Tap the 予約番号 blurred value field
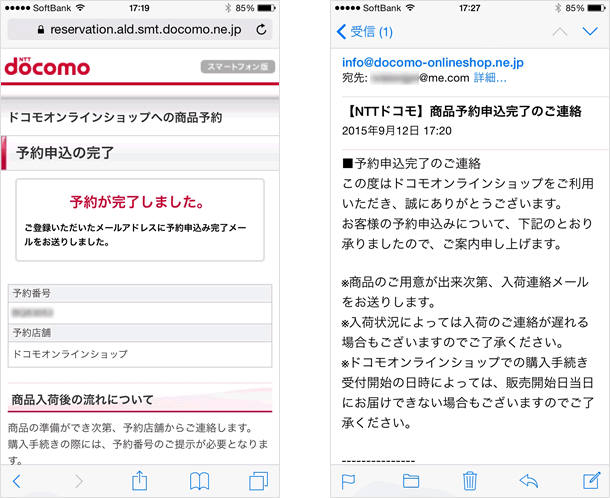Viewport: 610px width, 498px height. click(x=140, y=313)
